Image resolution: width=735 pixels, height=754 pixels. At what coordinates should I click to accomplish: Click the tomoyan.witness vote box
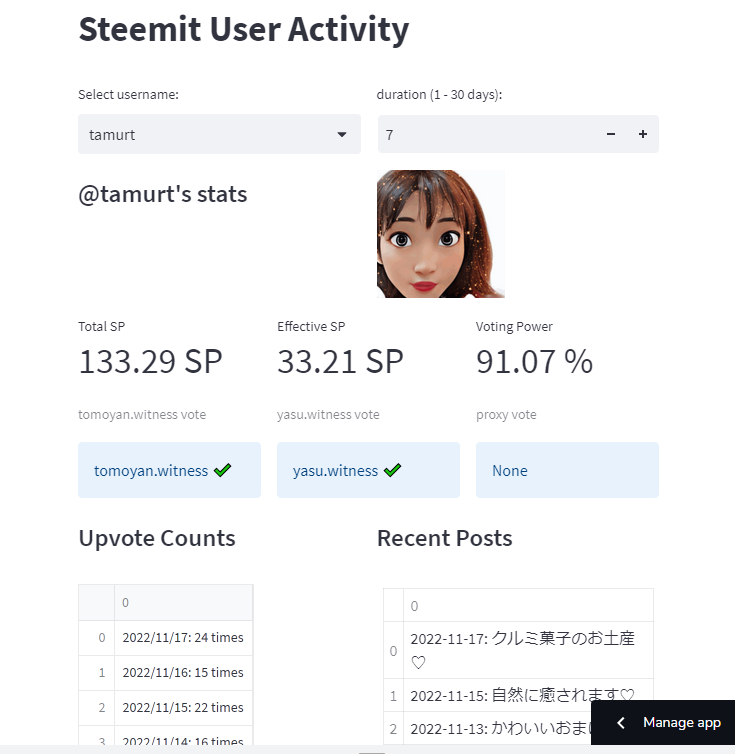pos(169,470)
